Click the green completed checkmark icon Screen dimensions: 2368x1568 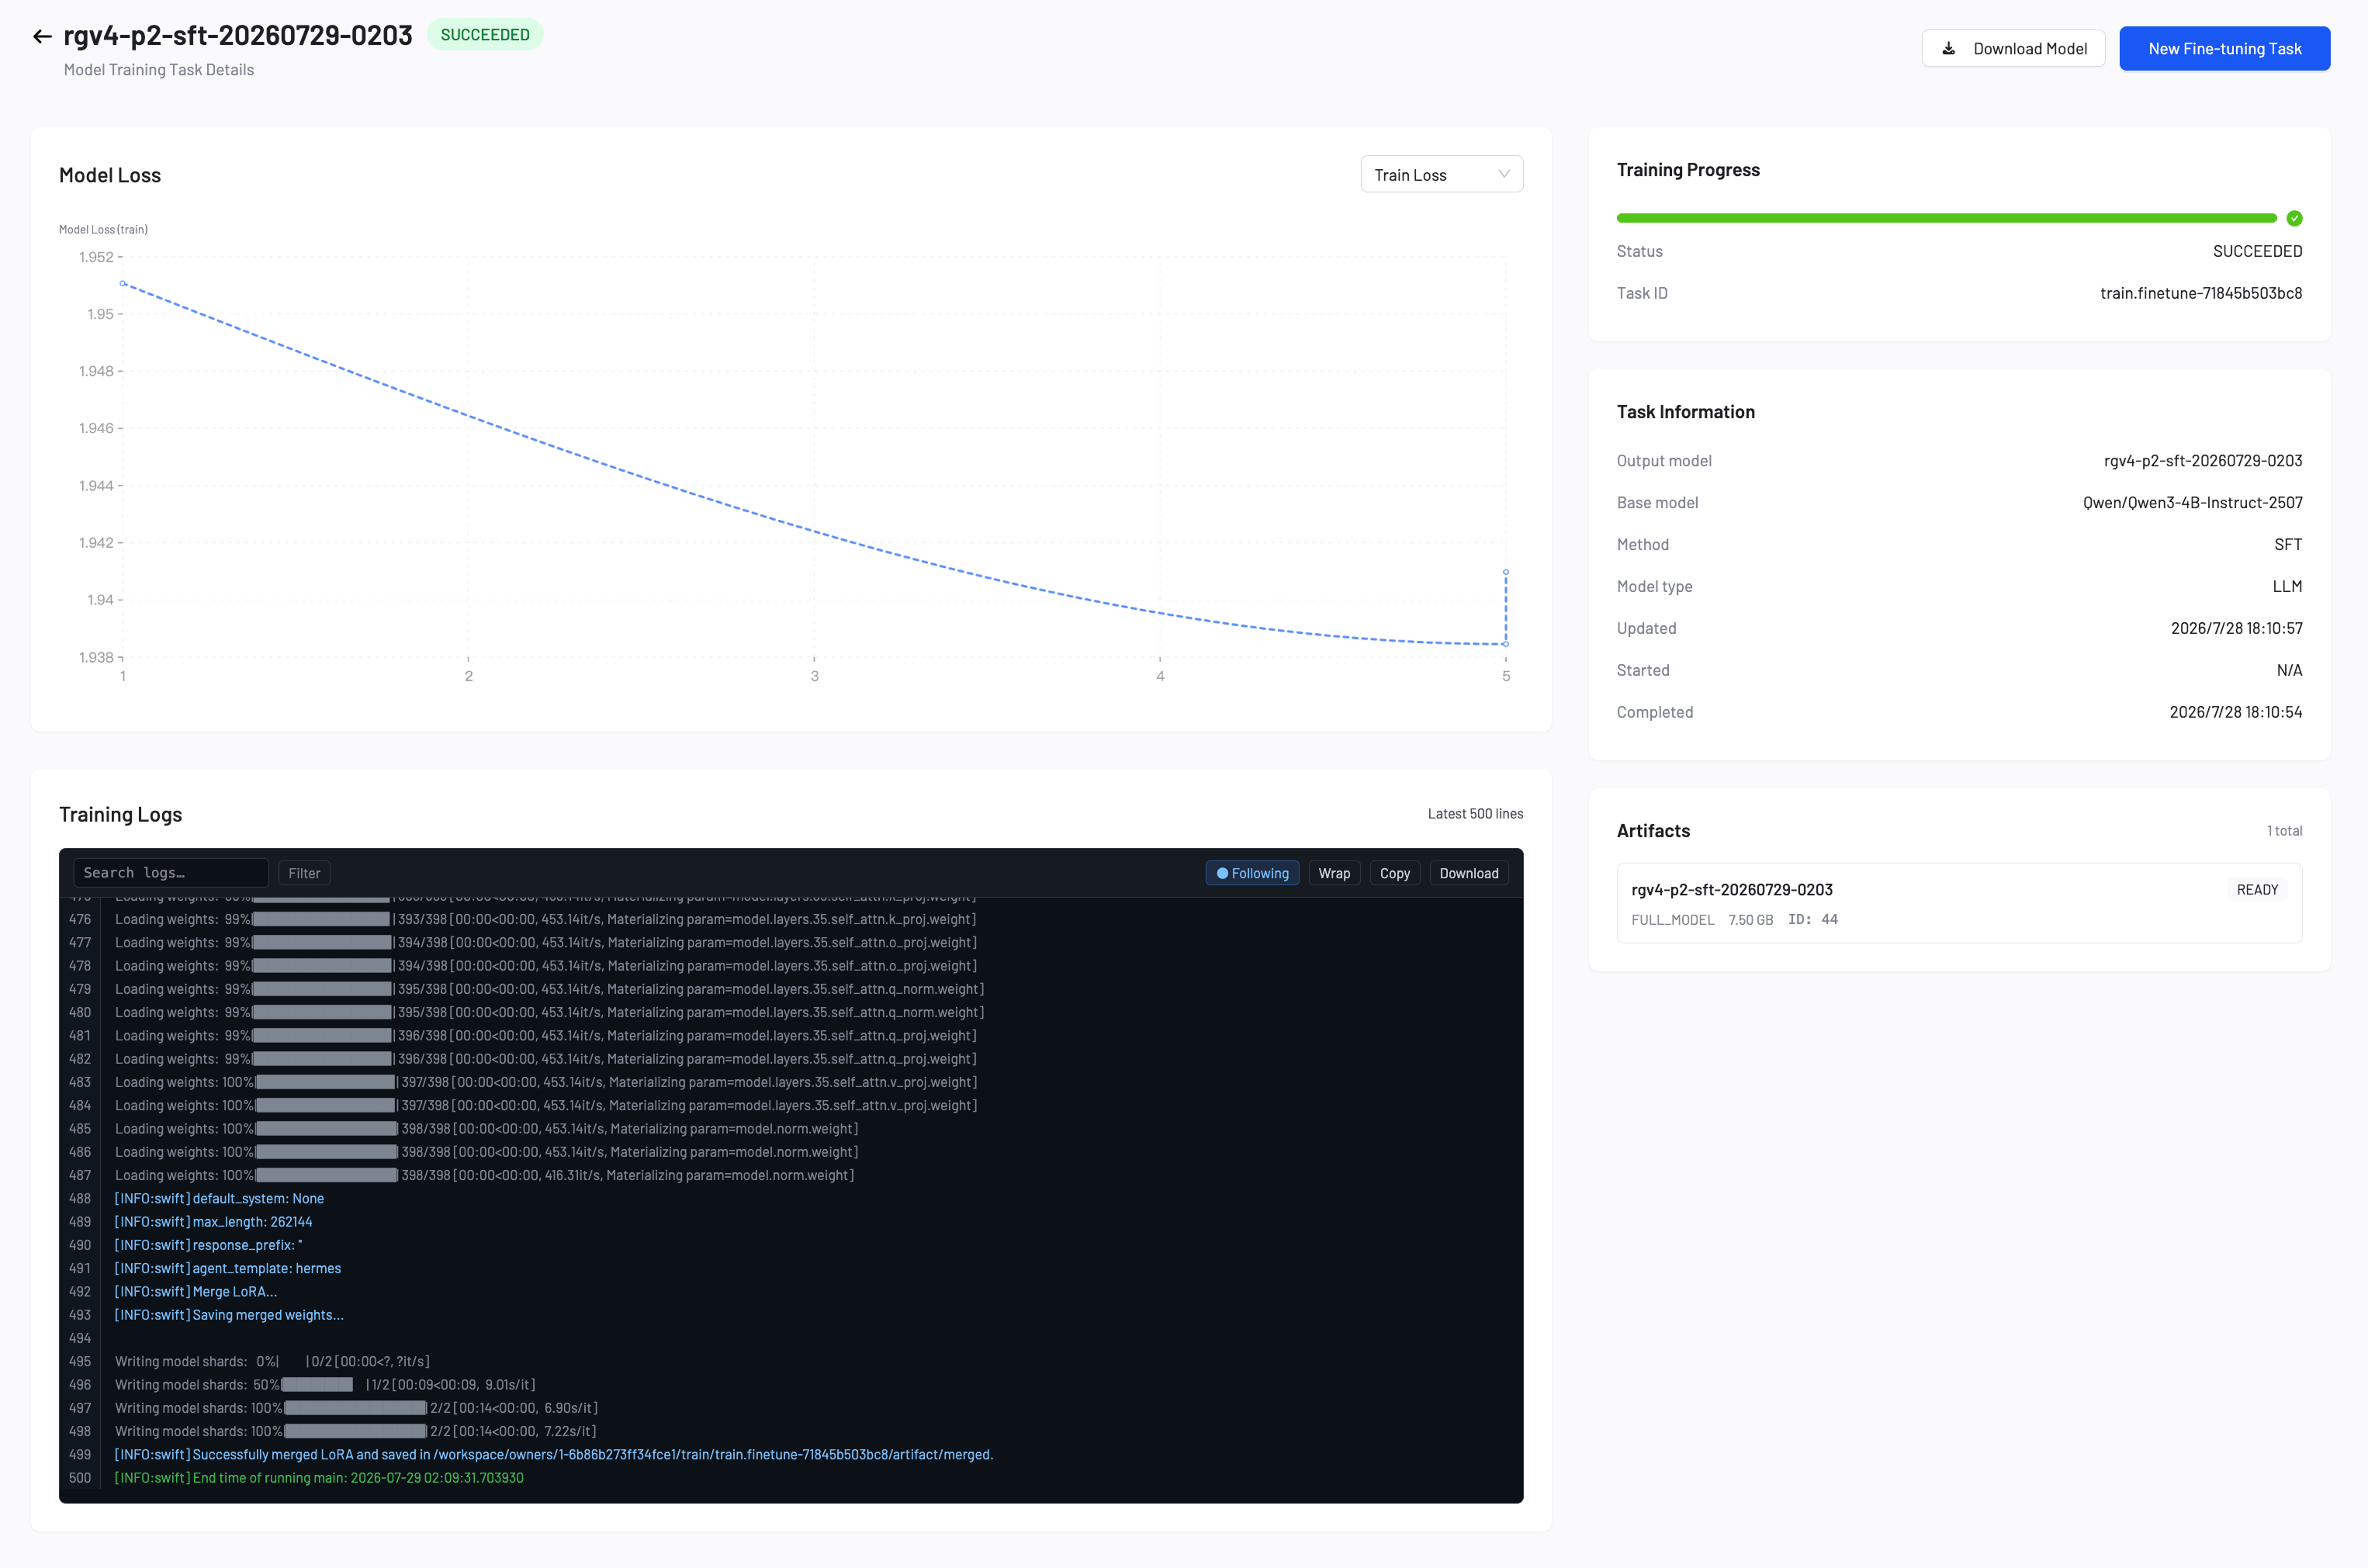pyautogui.click(x=2294, y=218)
